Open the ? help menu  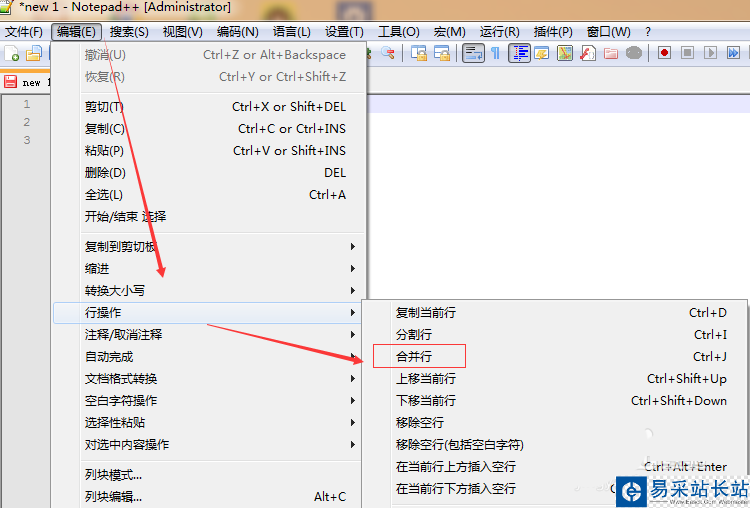(x=648, y=32)
